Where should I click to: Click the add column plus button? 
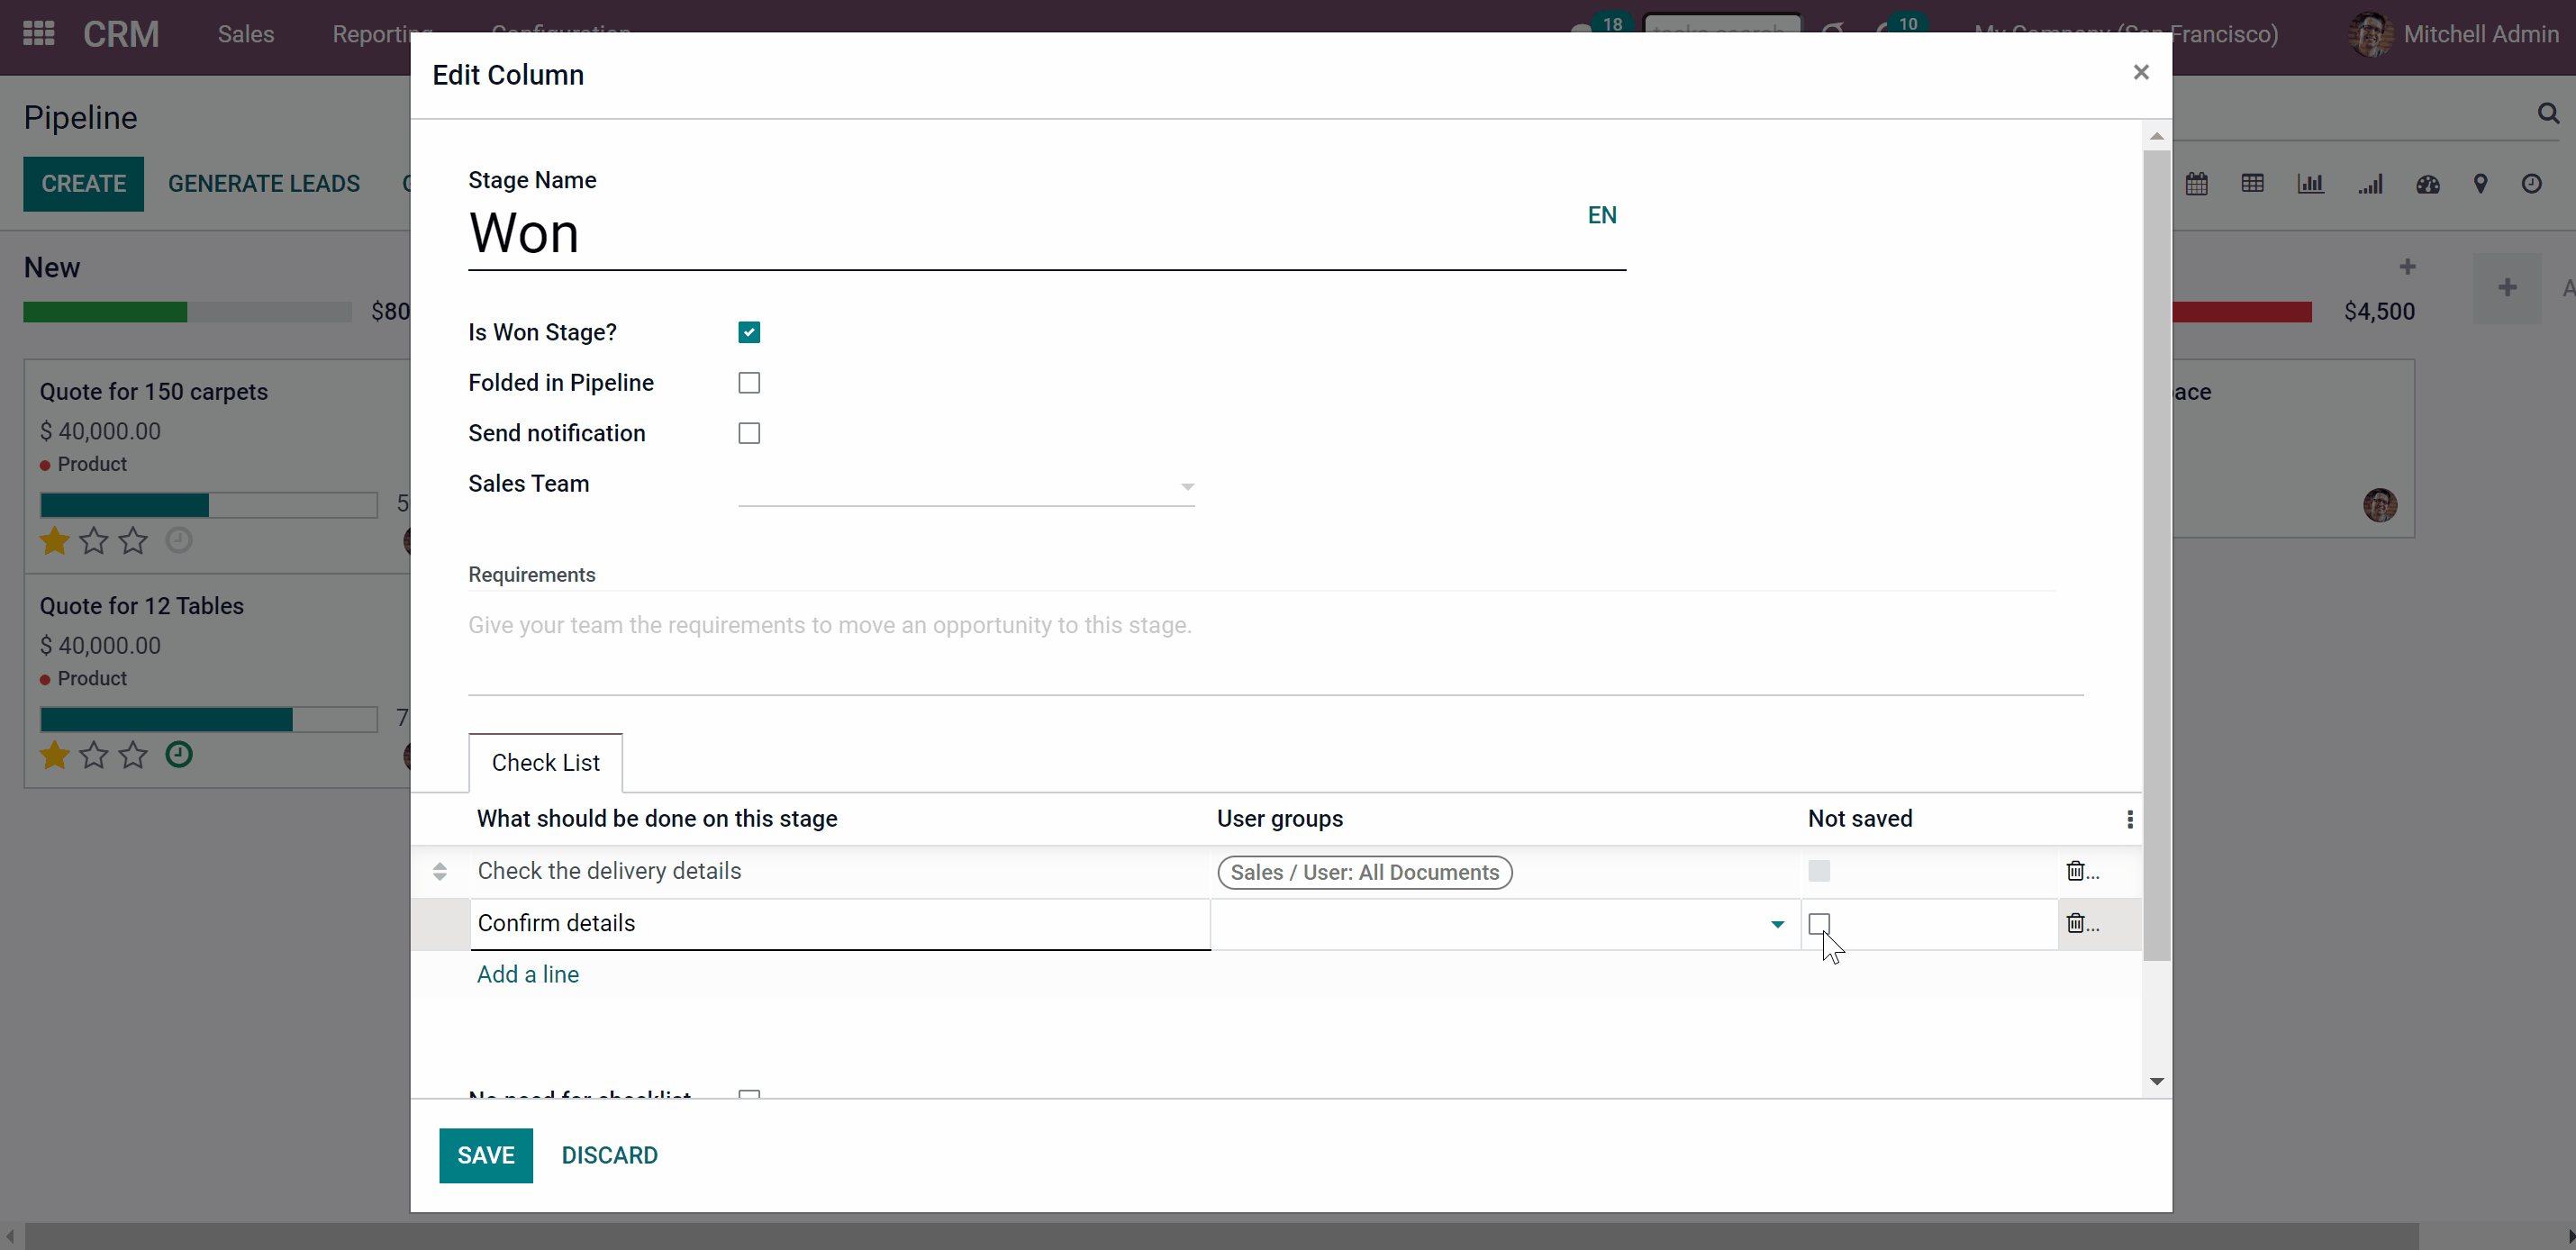point(2507,288)
